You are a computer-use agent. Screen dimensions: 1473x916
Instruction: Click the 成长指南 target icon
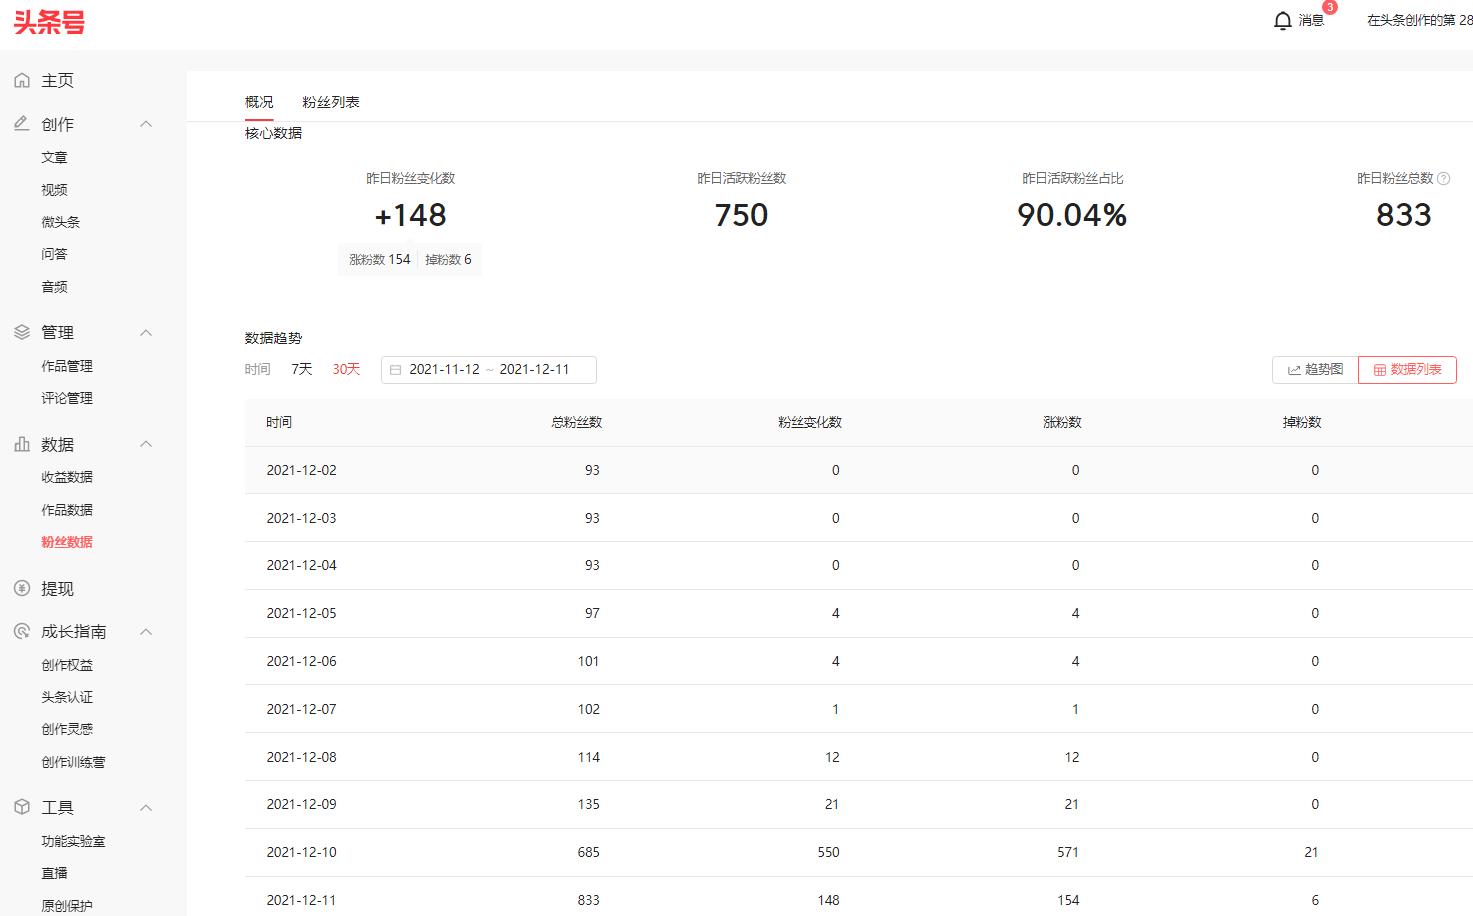click(22, 632)
